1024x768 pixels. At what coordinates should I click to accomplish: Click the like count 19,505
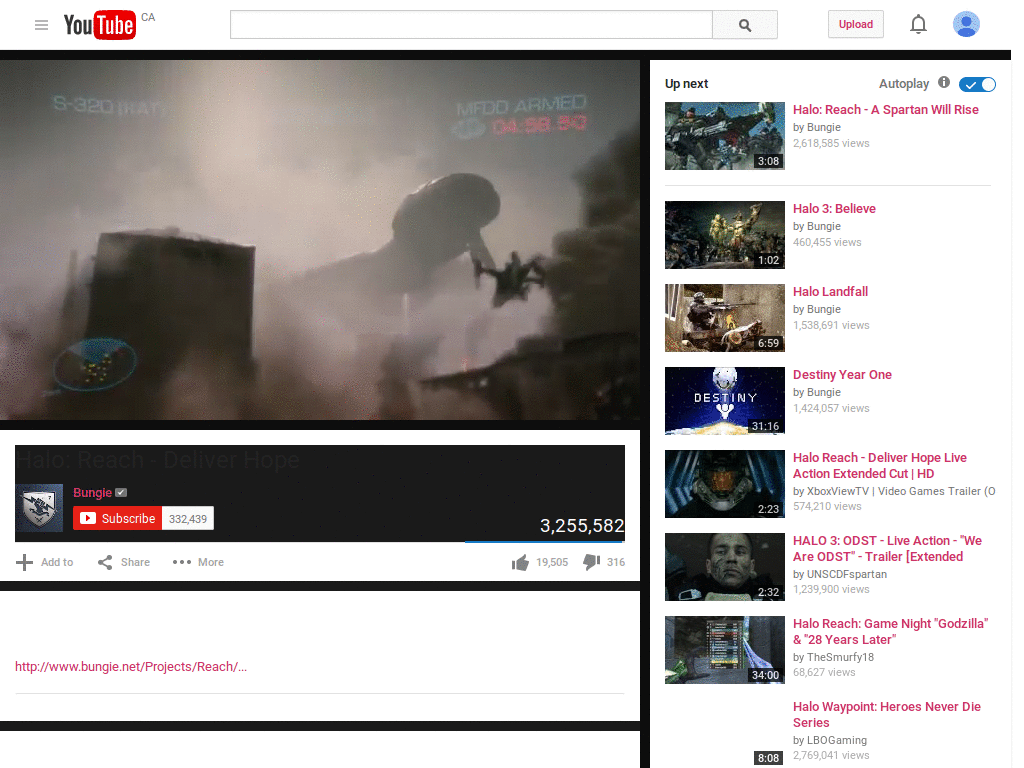point(552,562)
